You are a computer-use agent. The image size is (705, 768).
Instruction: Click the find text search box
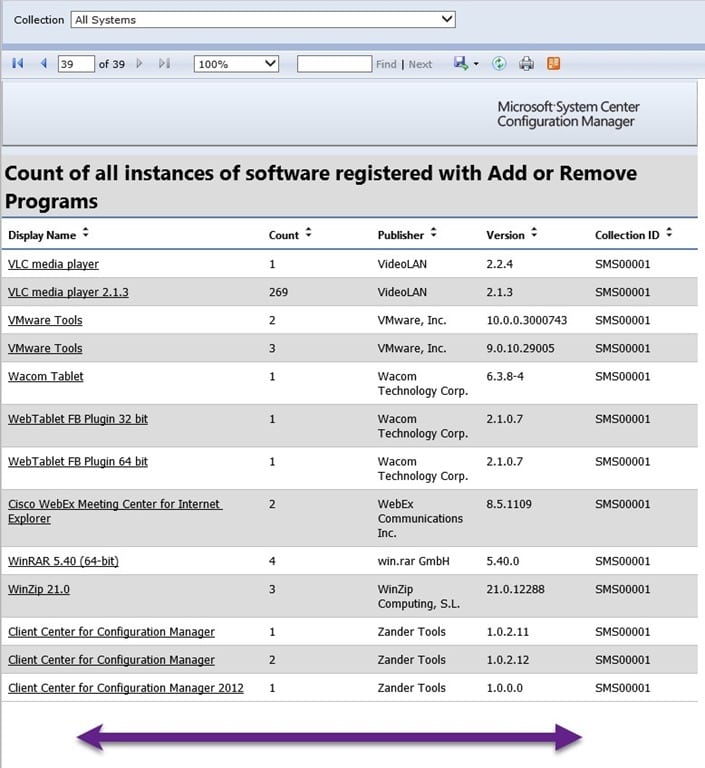point(335,64)
